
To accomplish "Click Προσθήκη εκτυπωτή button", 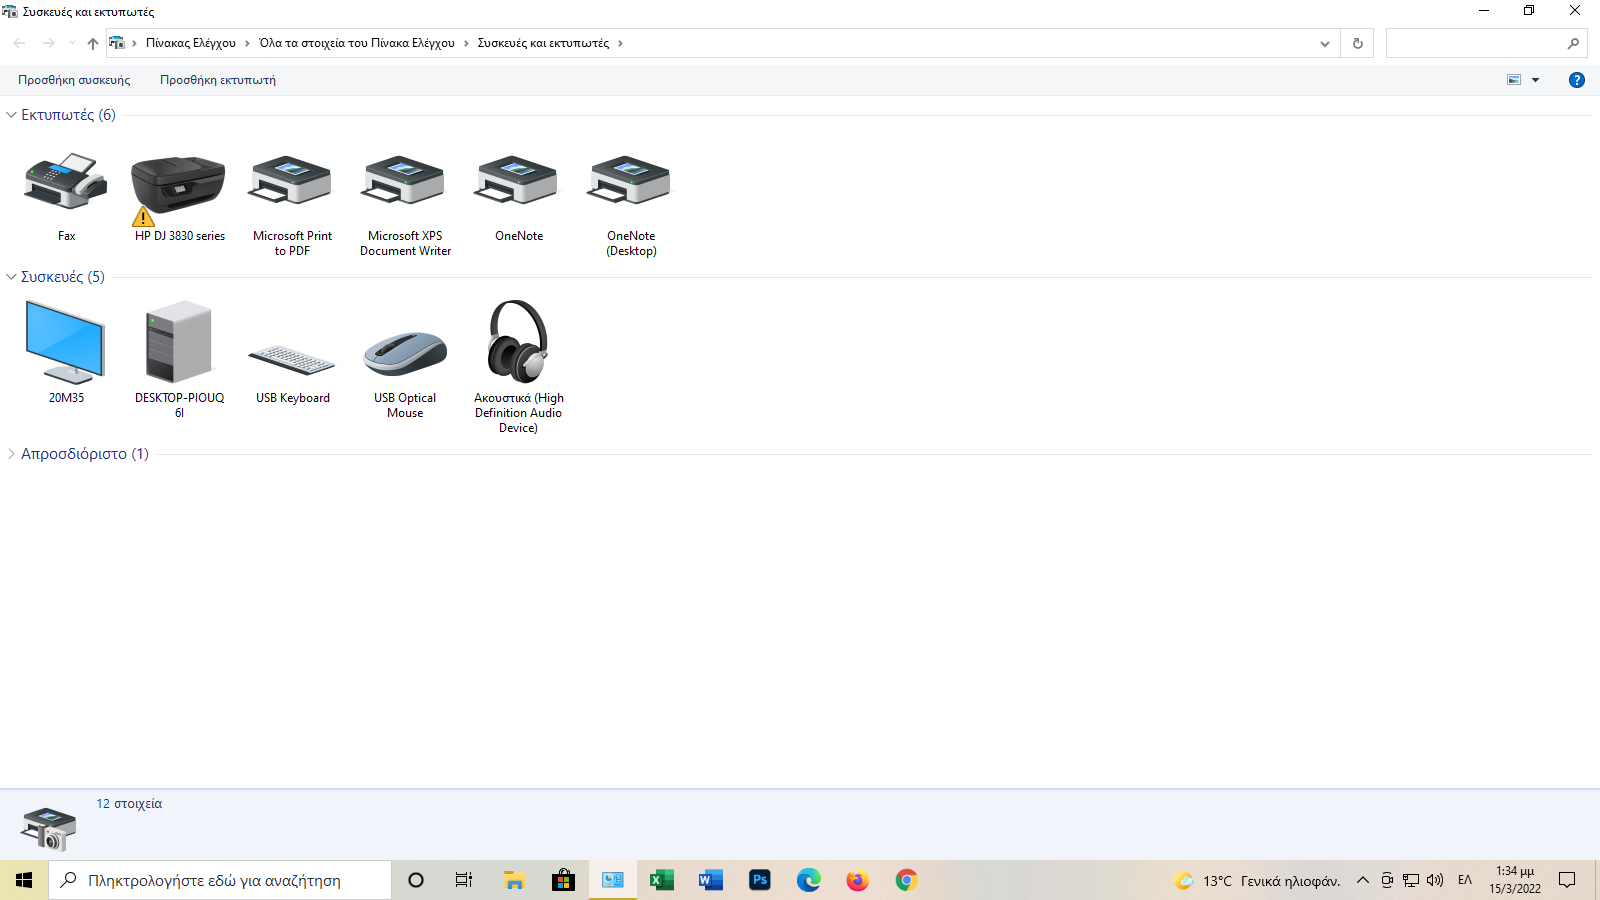I will coord(218,80).
